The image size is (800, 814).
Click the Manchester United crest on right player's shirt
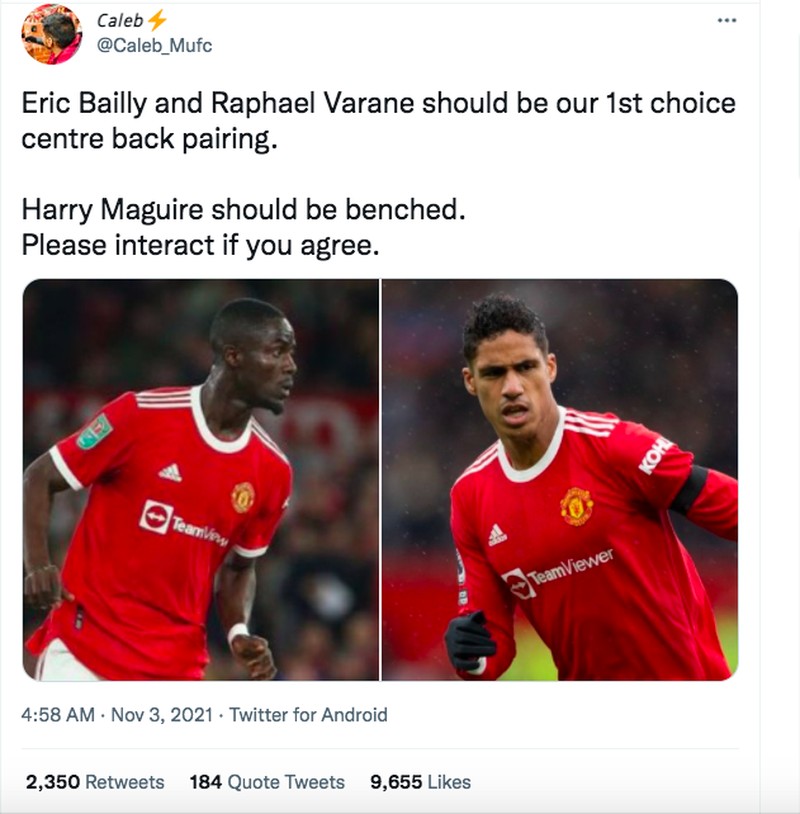pos(576,506)
